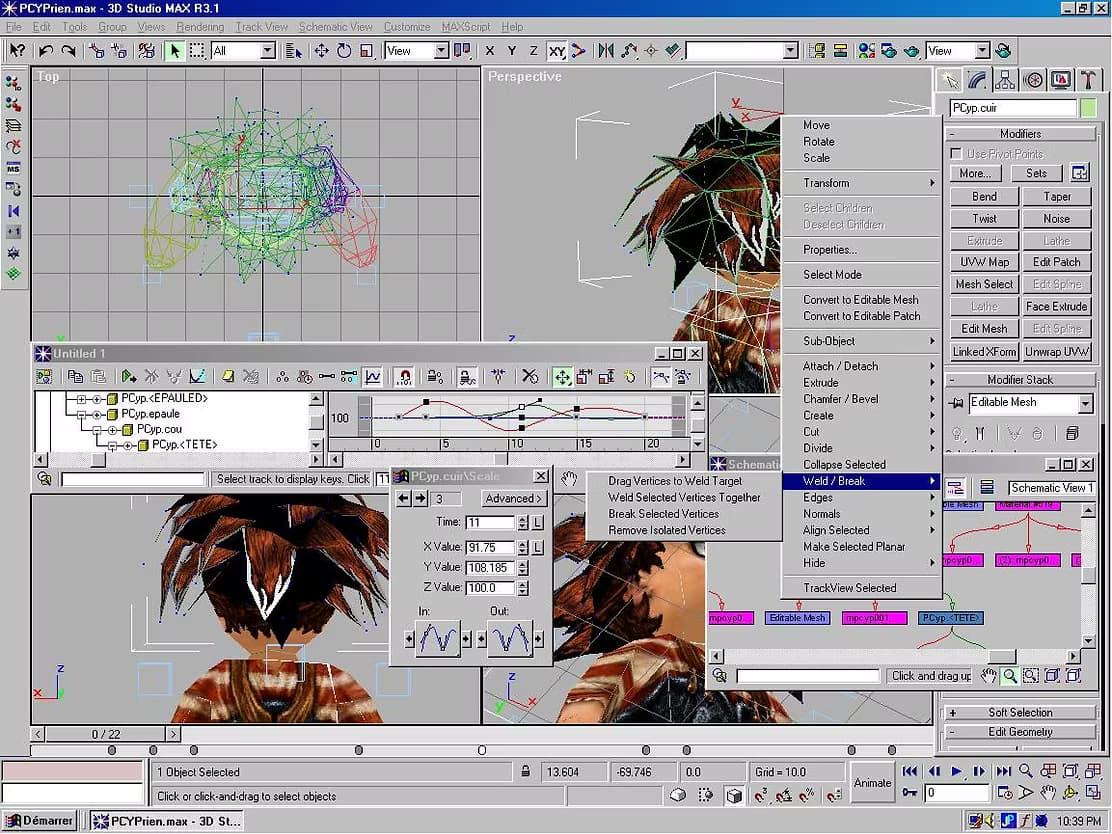The image size is (1112, 834).
Task: Toggle the Animate button
Action: pos(872,783)
